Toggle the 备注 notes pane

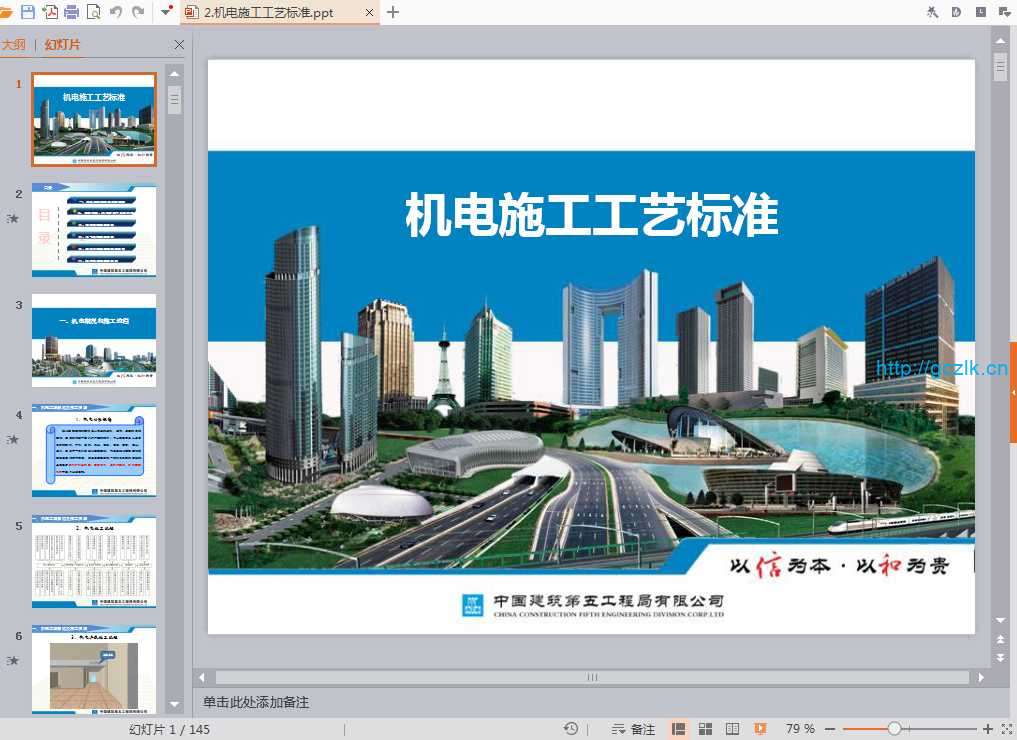(x=633, y=729)
